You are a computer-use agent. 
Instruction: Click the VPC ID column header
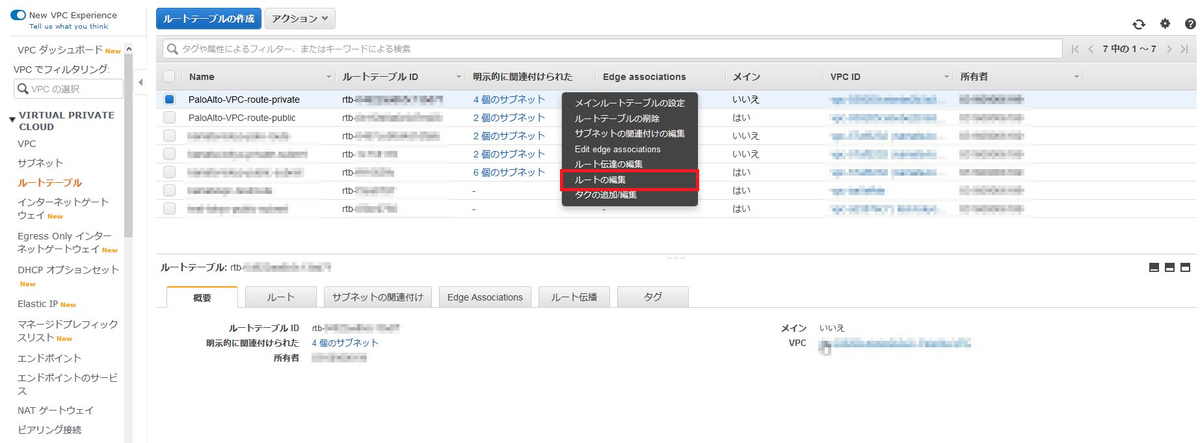846,77
